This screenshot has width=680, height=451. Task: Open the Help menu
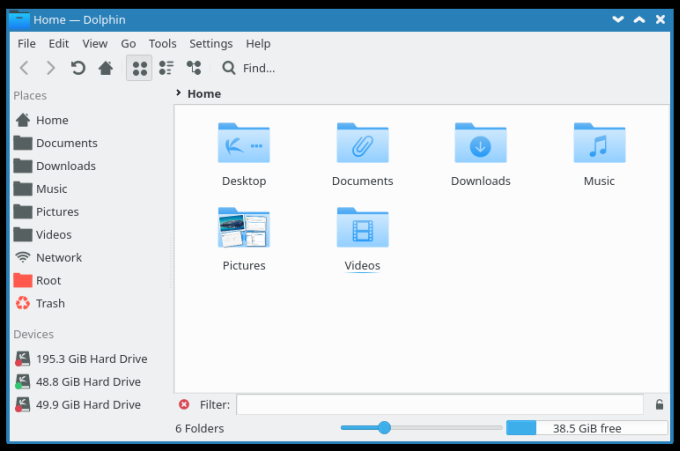click(258, 44)
